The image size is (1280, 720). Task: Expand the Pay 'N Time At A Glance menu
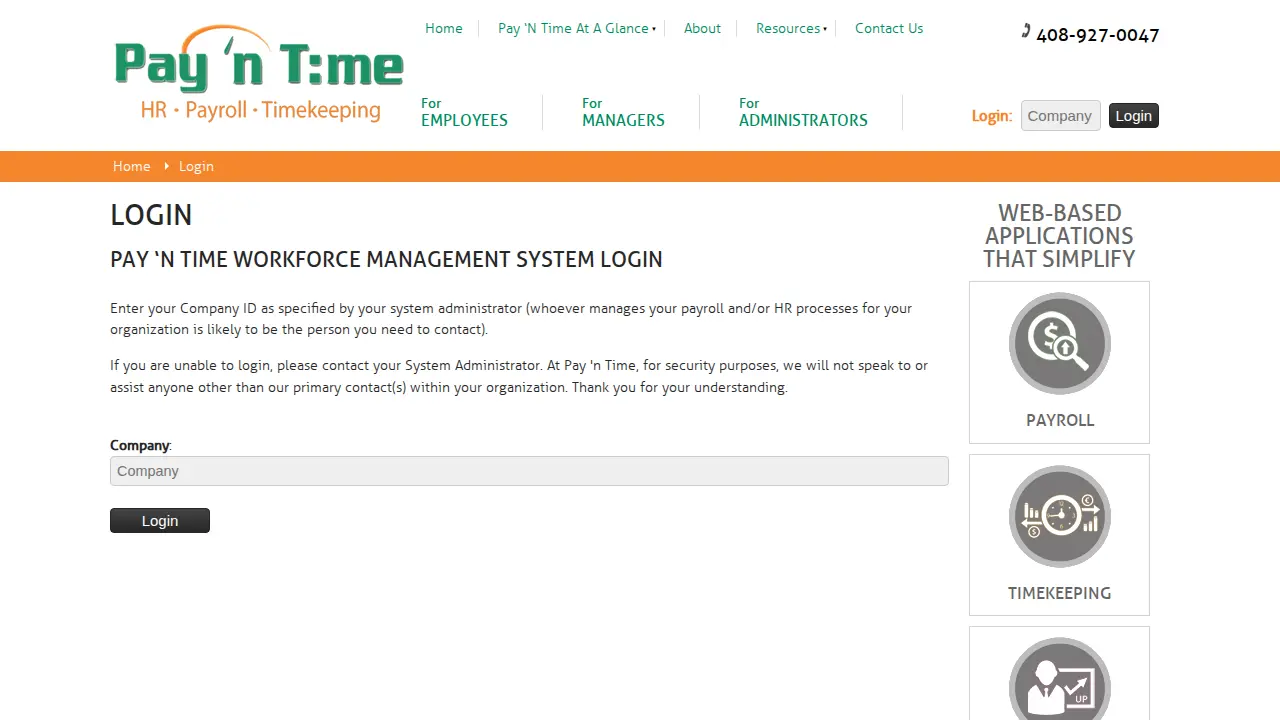(x=577, y=28)
